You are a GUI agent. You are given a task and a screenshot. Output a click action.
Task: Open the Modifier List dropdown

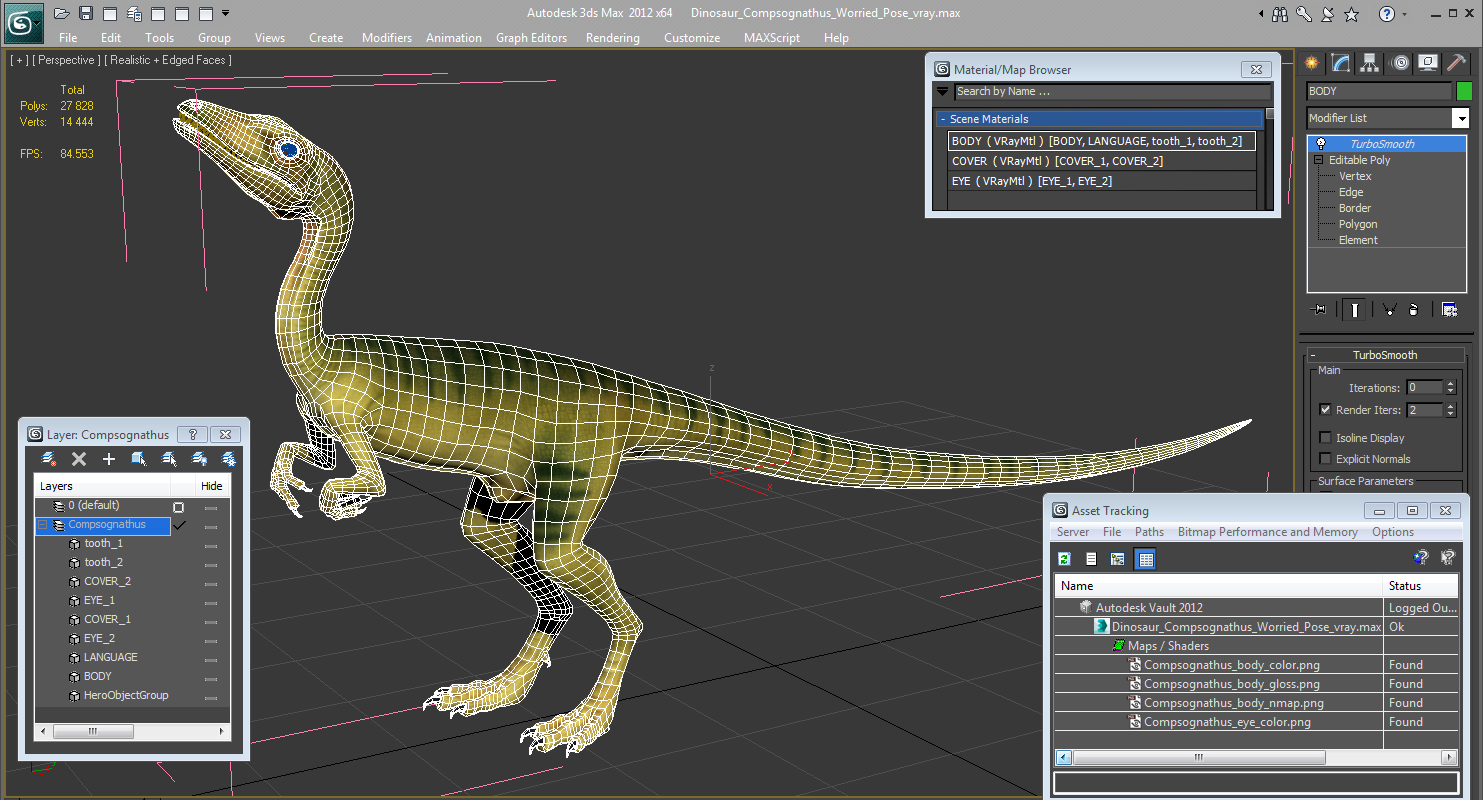pos(1460,118)
